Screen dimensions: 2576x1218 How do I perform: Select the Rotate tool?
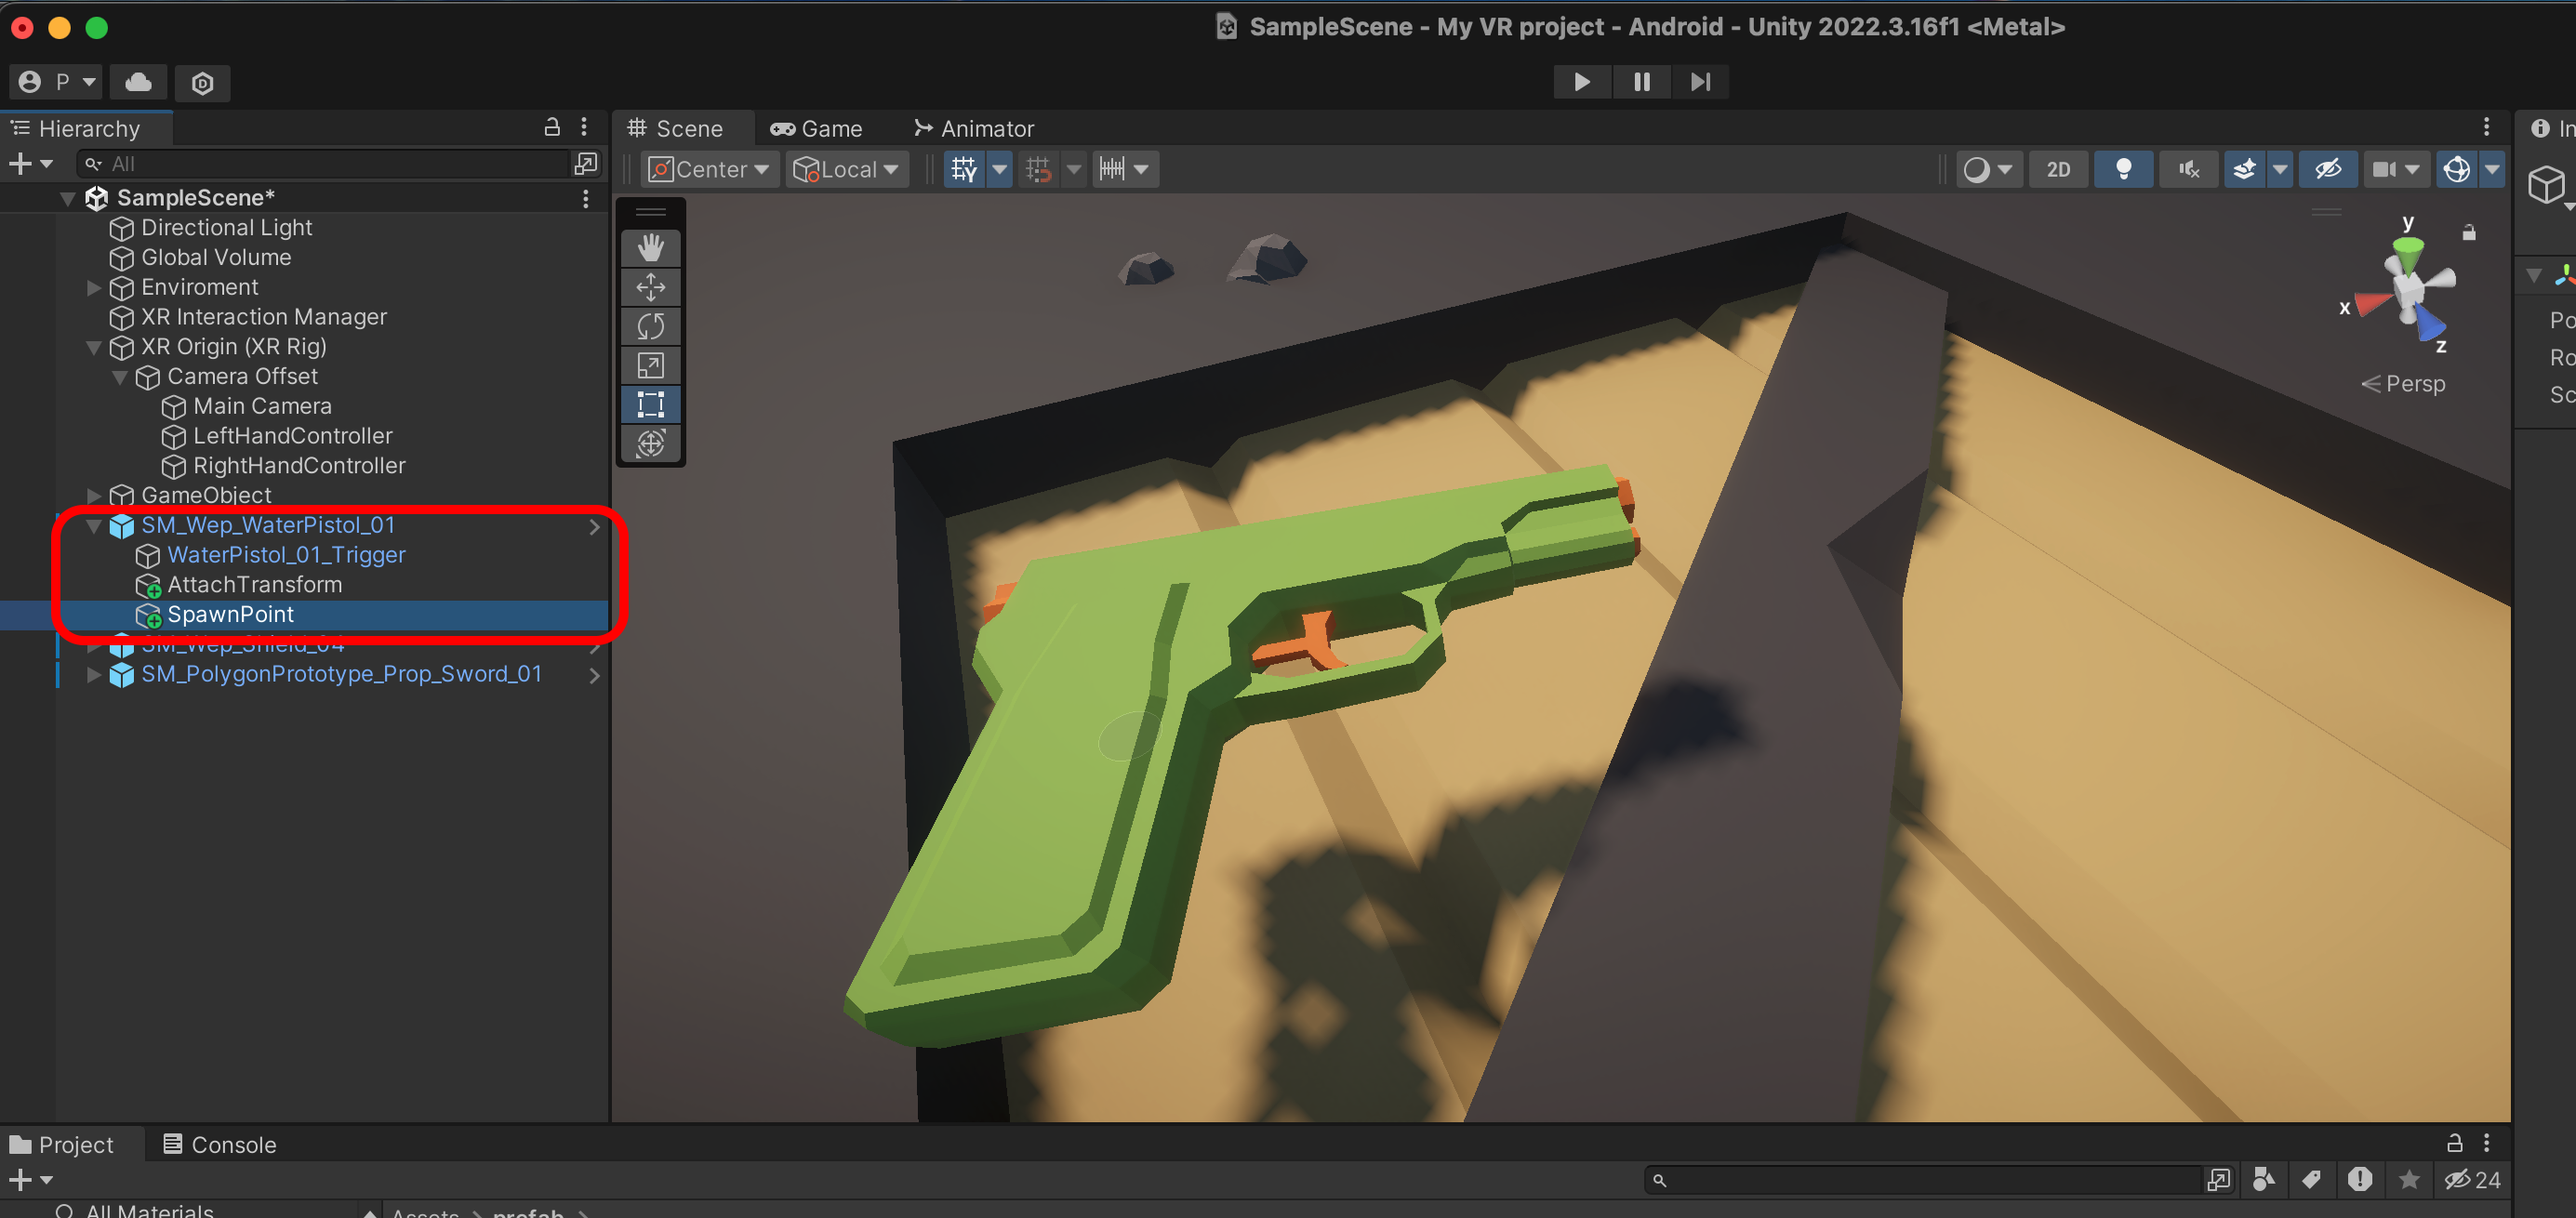pyautogui.click(x=650, y=326)
